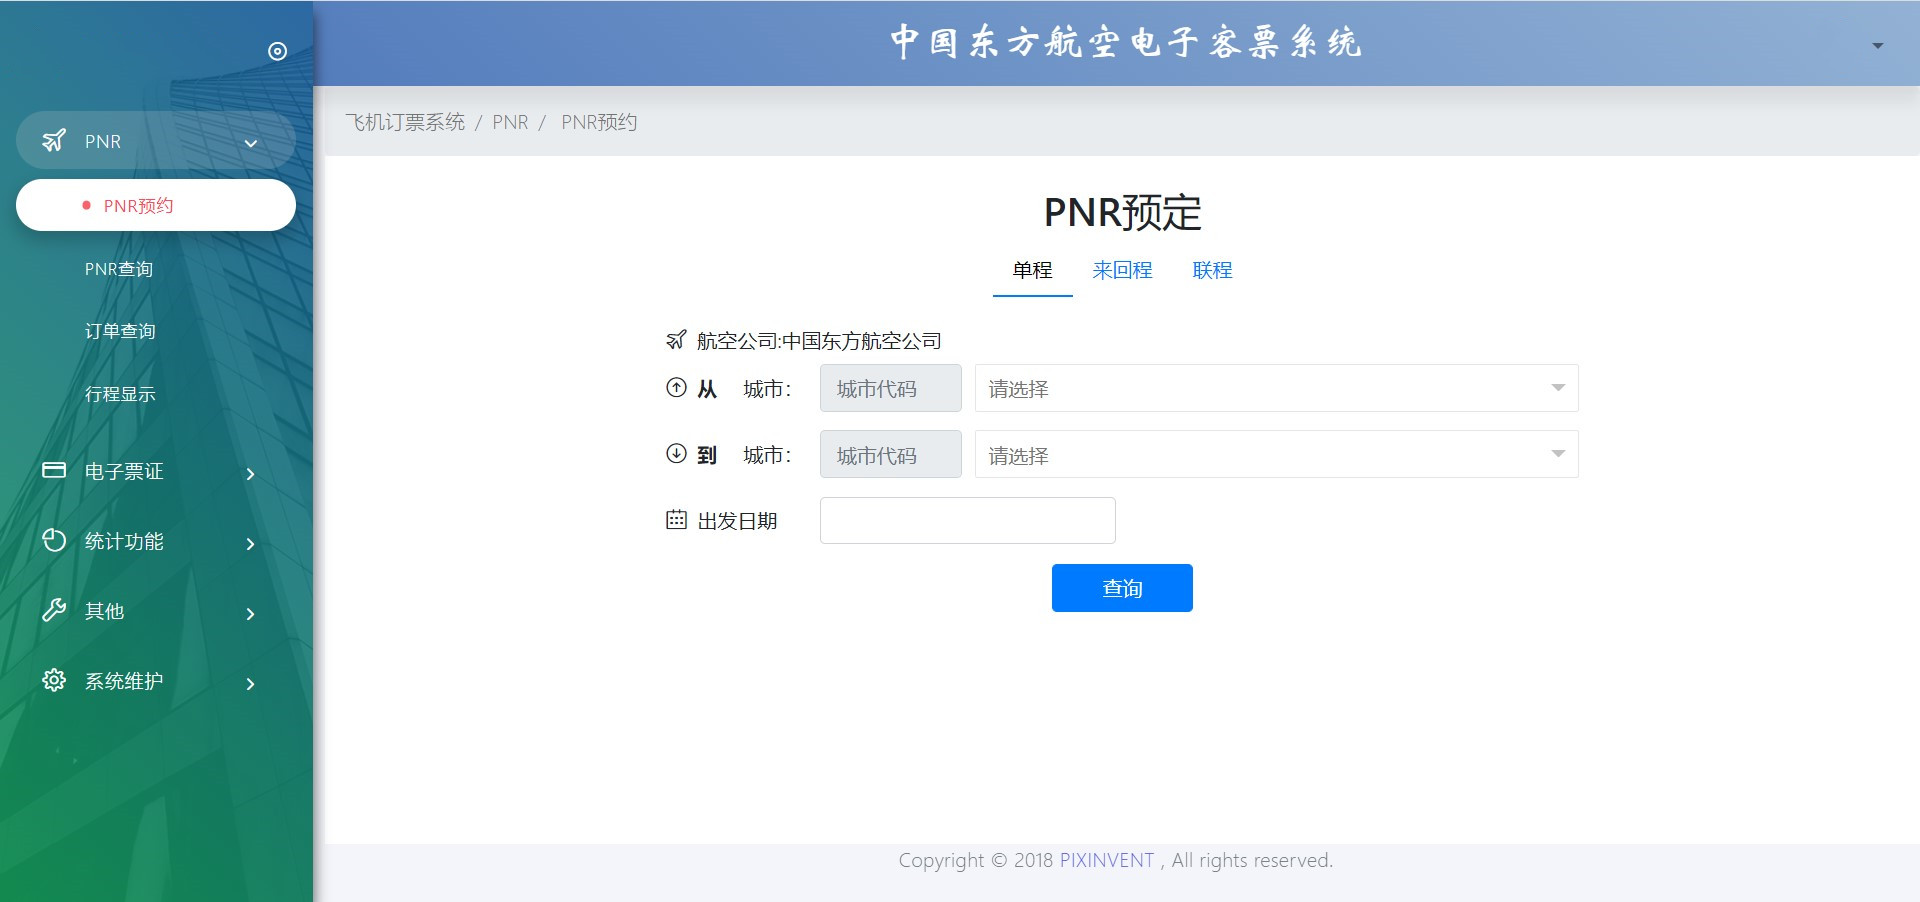The image size is (1920, 902).
Task: Open the 订单查询 sidebar item
Action: coord(120,331)
